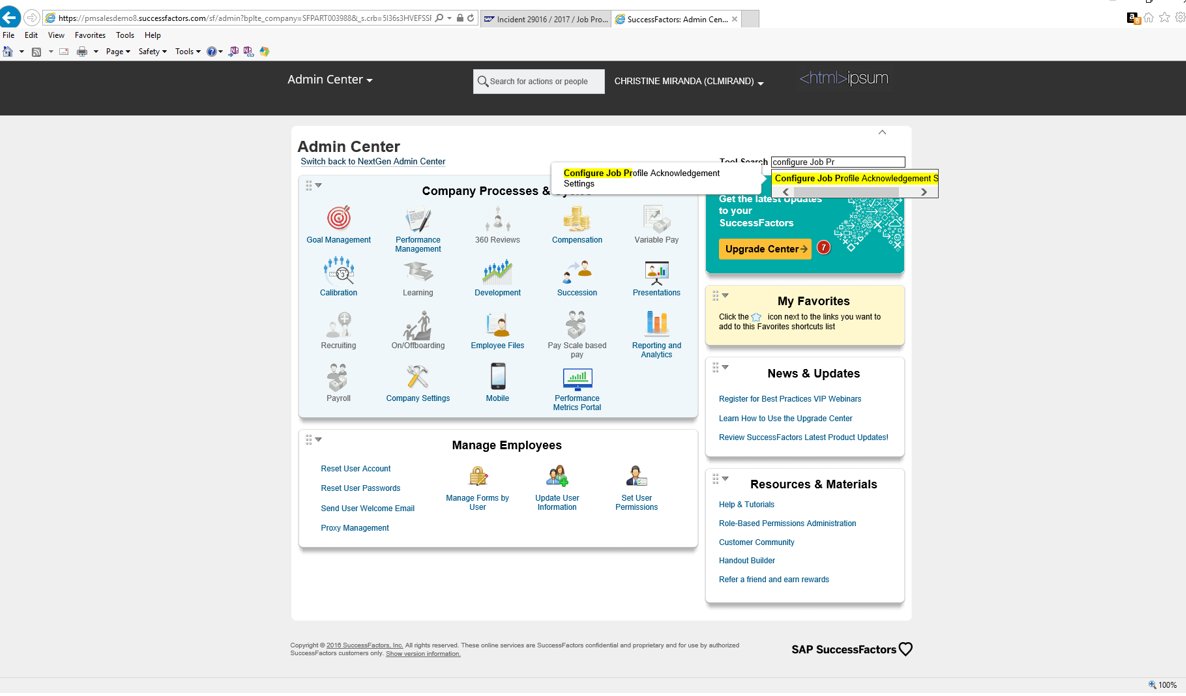
Task: Expand the Admin Center dropdown
Action: tap(330, 79)
